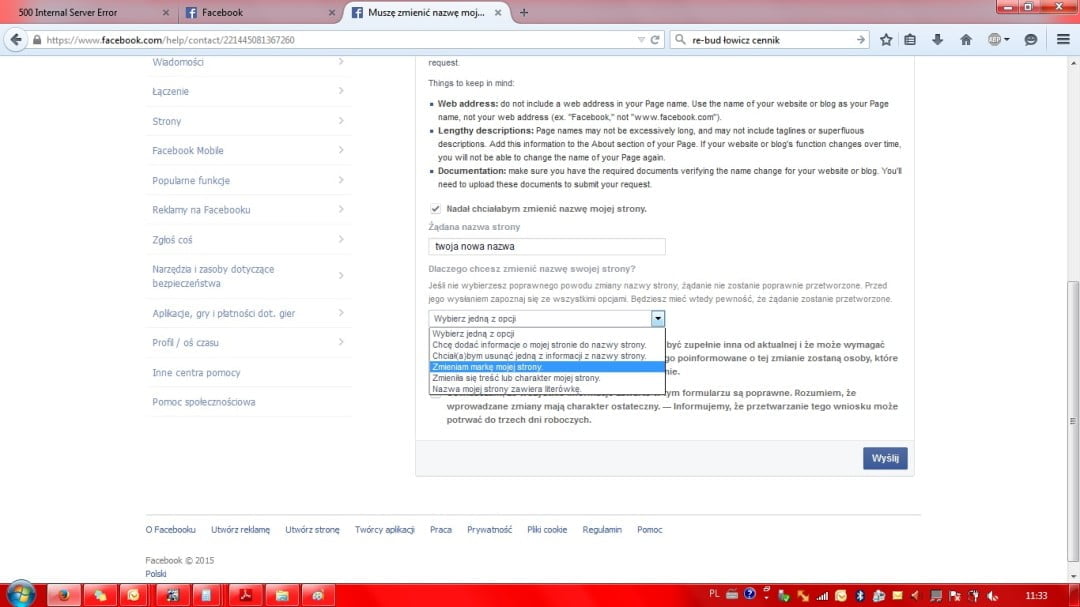Image resolution: width=1080 pixels, height=607 pixels.
Task: Open Adobe Reader from the taskbar
Action: tap(245, 595)
